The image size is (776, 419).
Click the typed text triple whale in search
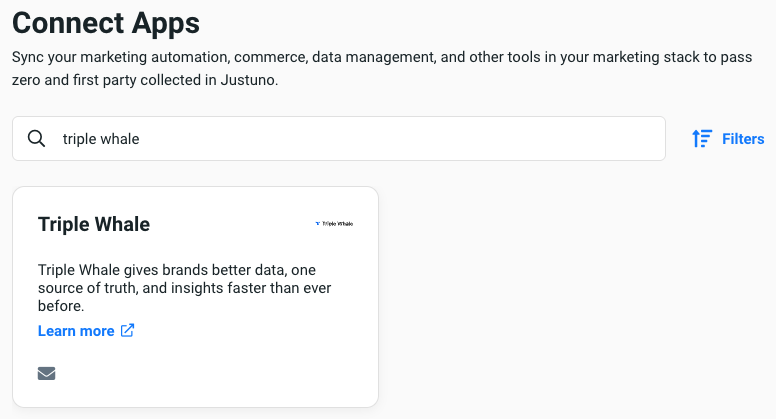[101, 139]
